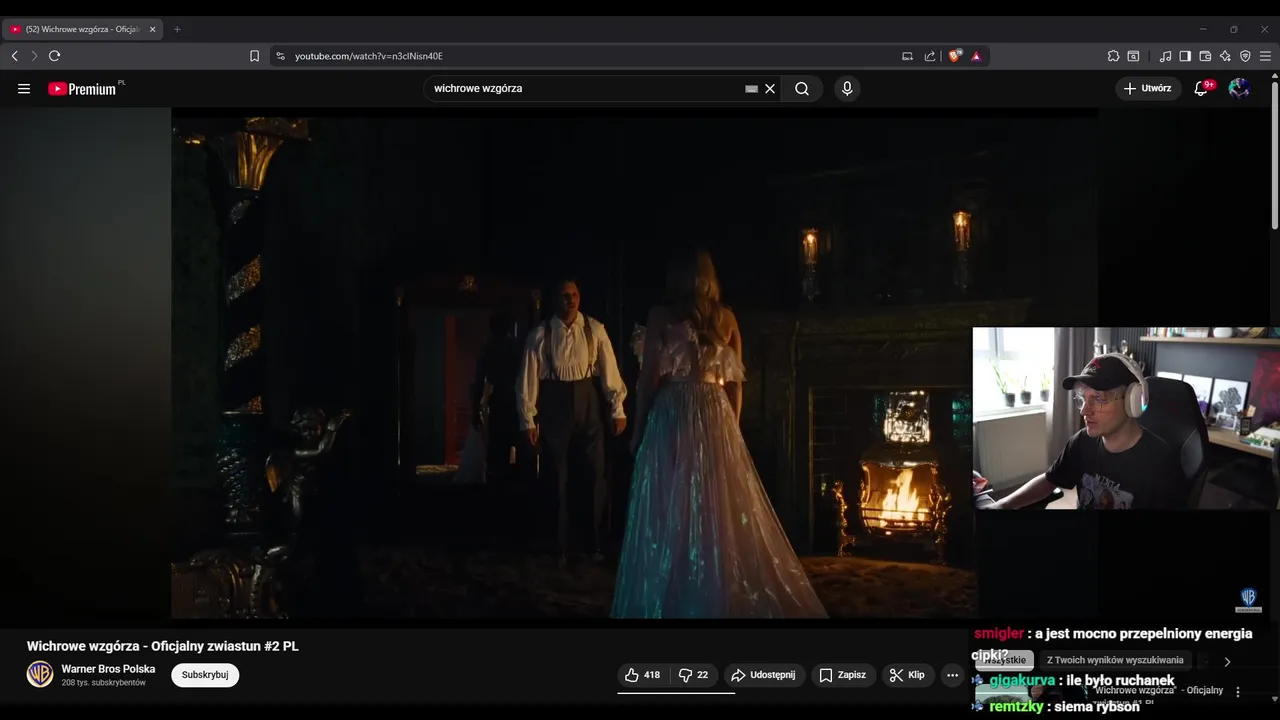Open the account avatar menu
The image size is (1280, 720).
click(1239, 88)
